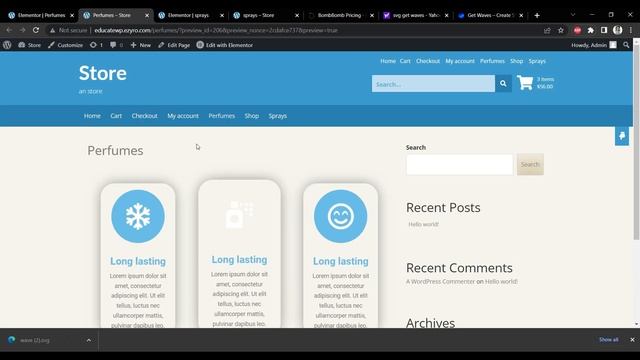The image size is (640, 360).
Task: Click the red ABP extension icon
Action: point(577,30)
